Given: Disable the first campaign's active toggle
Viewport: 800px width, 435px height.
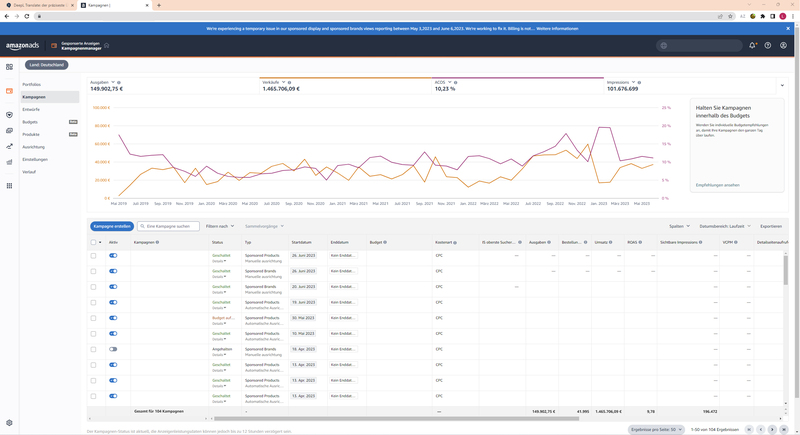Looking at the screenshot, I should pos(113,256).
